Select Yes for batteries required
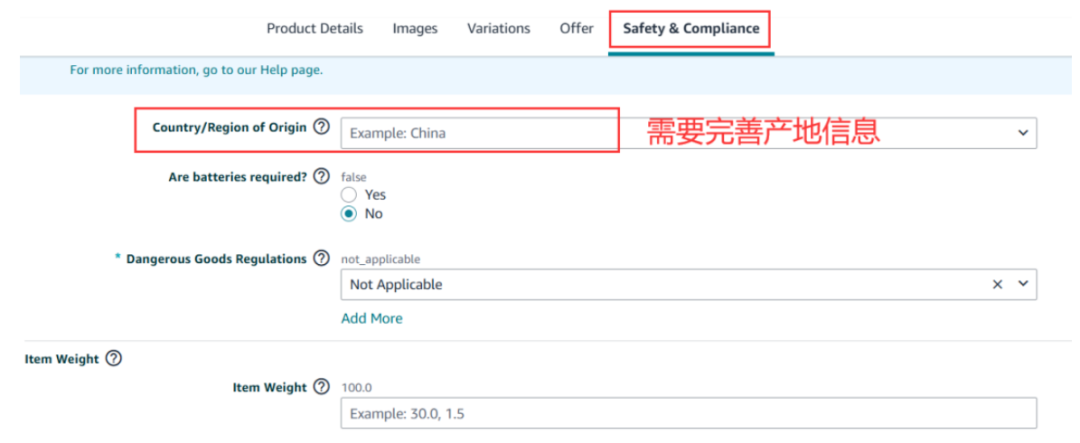The height and width of the screenshot is (443, 1080). tap(349, 195)
